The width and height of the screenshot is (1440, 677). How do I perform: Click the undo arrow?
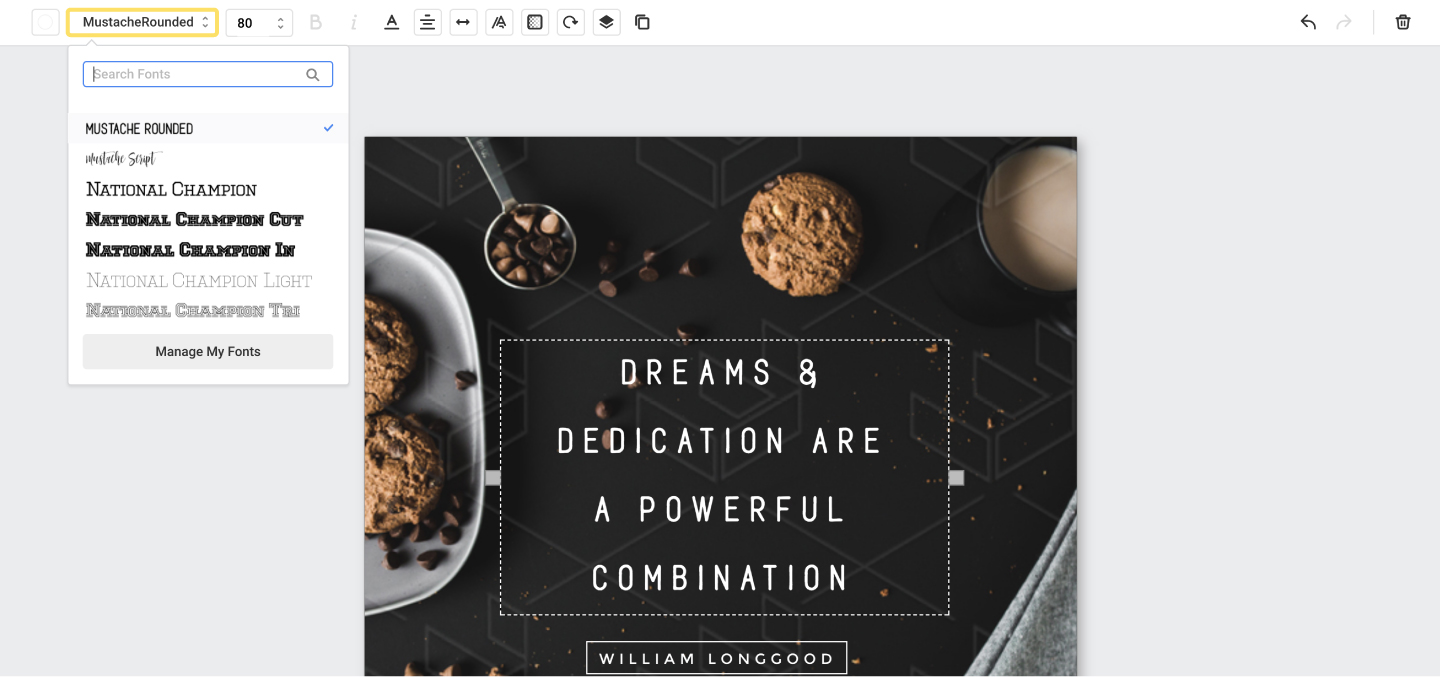[x=1308, y=21]
